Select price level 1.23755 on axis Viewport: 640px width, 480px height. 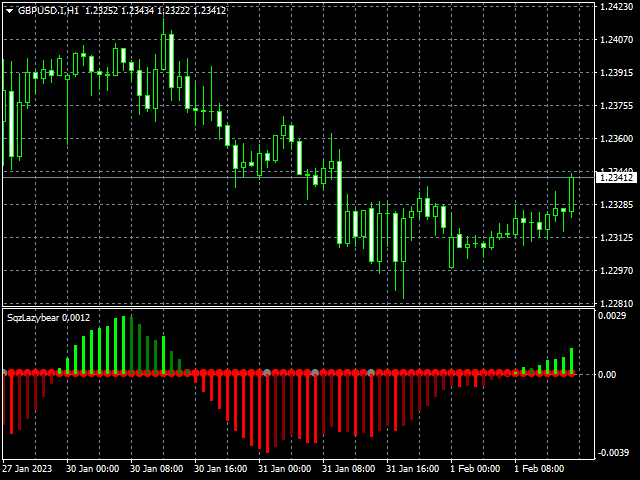[x=616, y=106]
